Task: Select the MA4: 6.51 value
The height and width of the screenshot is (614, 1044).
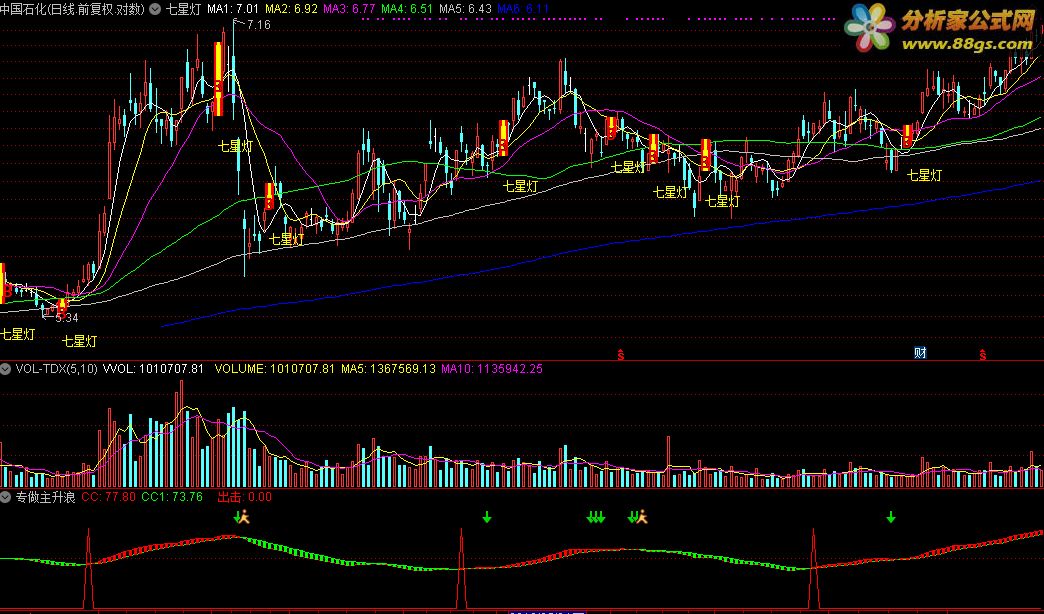Action: pyautogui.click(x=407, y=9)
